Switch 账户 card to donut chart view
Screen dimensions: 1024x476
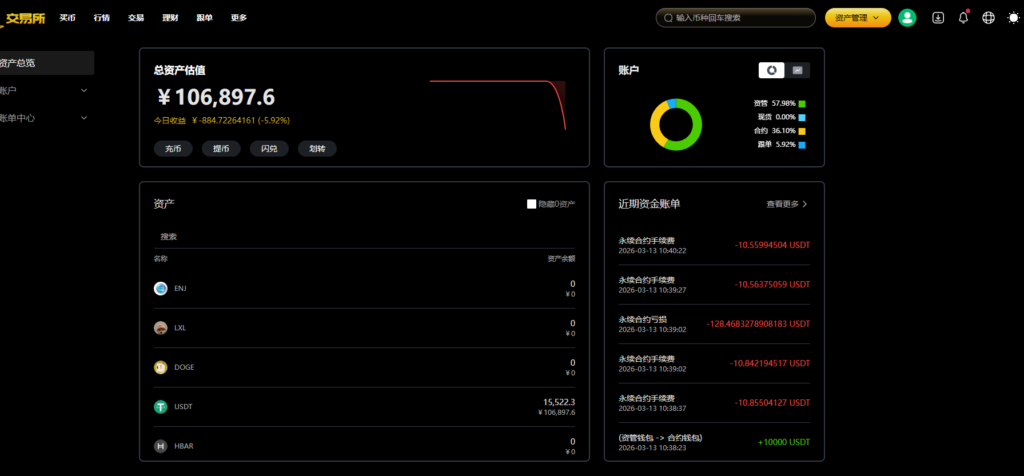pos(771,70)
